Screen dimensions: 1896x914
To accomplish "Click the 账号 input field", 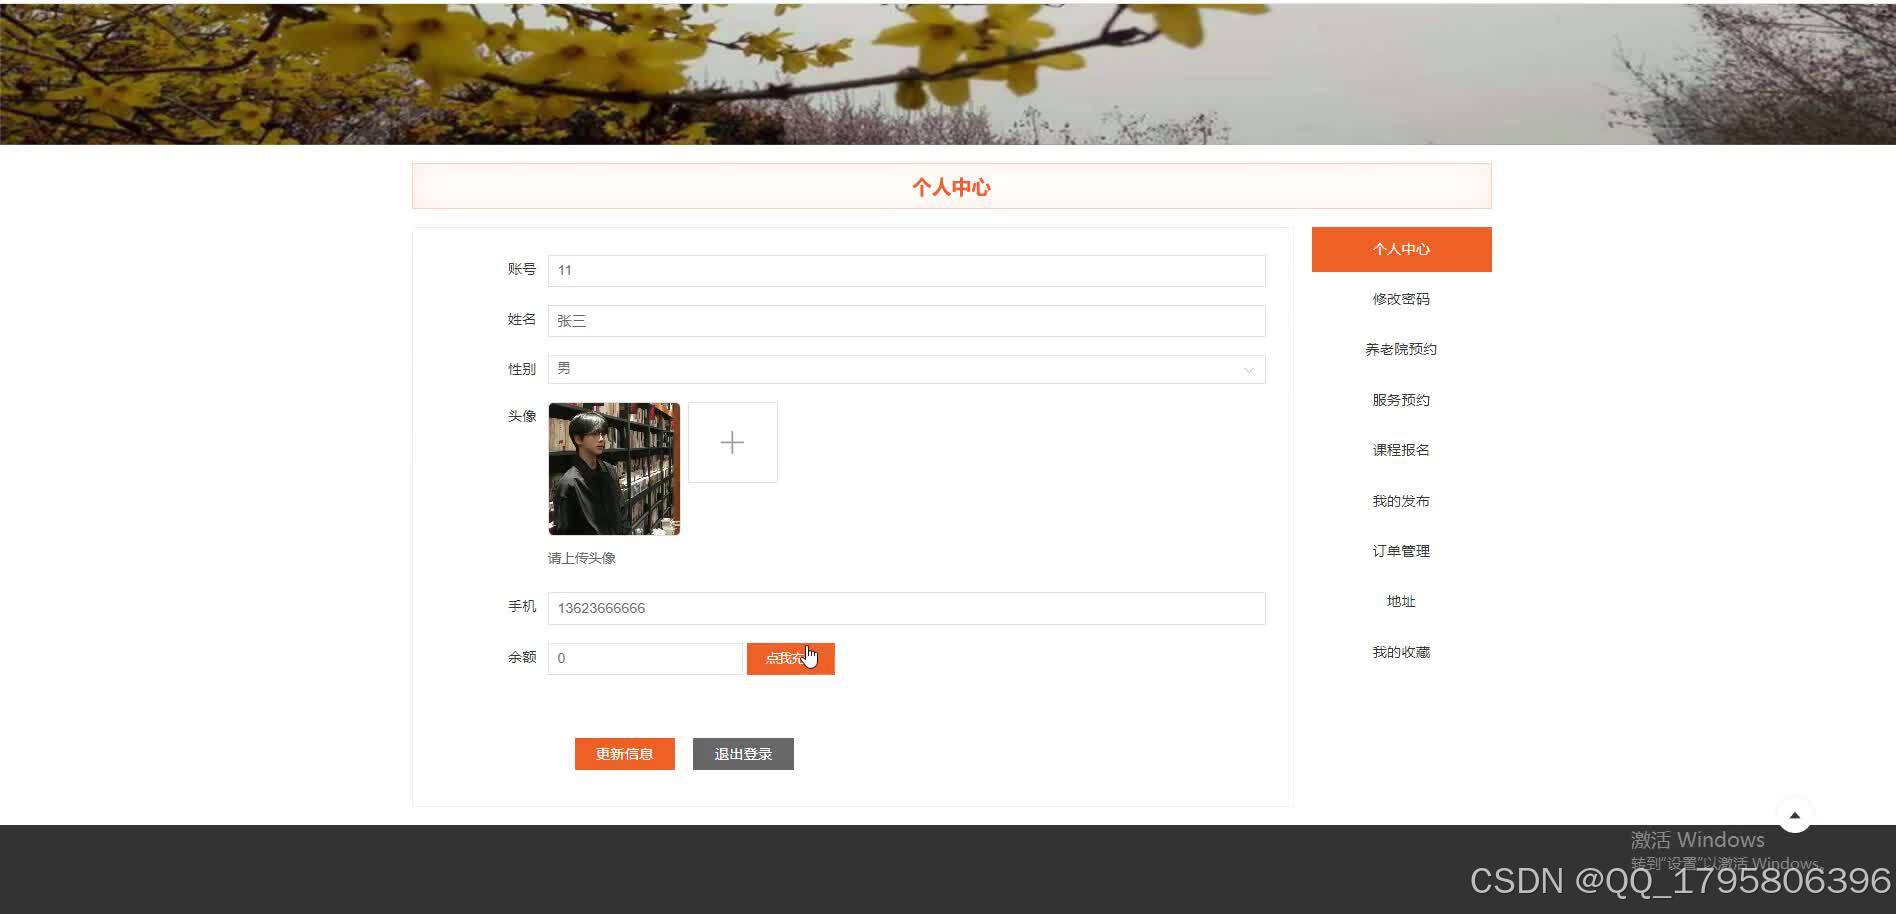I will pyautogui.click(x=906, y=270).
